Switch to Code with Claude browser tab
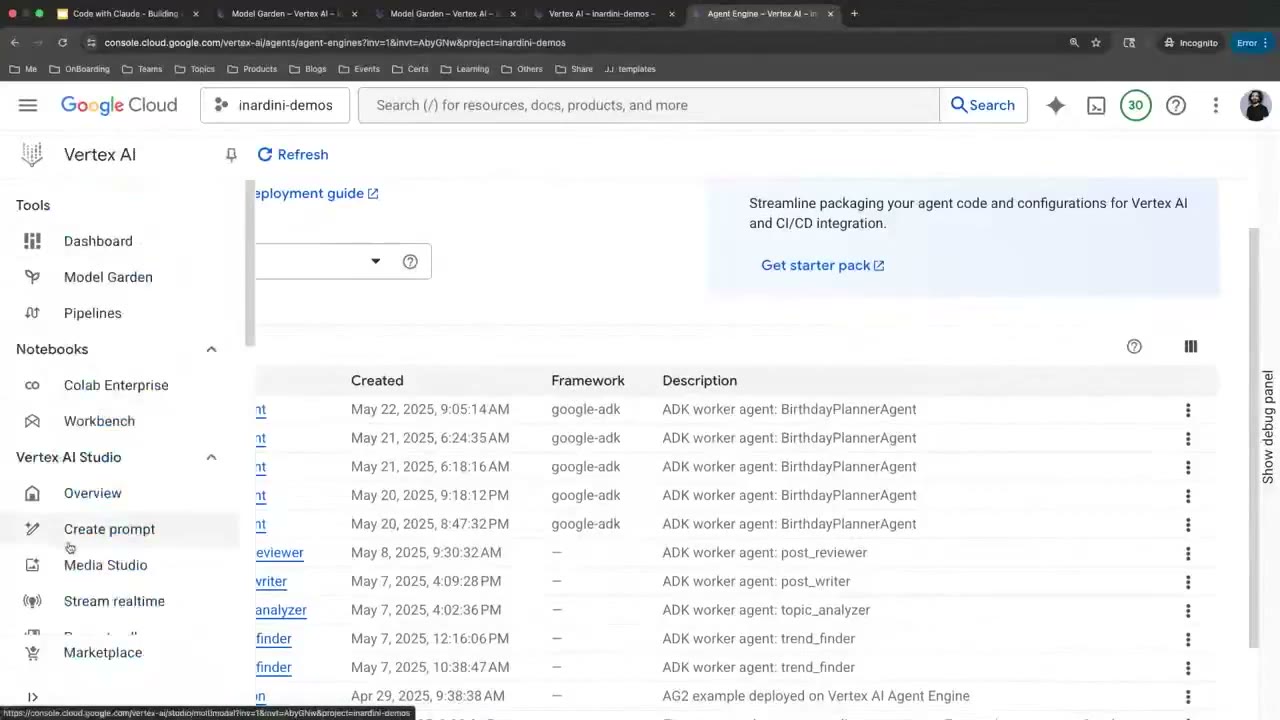Screen dimensions: 1280x720 [125, 14]
